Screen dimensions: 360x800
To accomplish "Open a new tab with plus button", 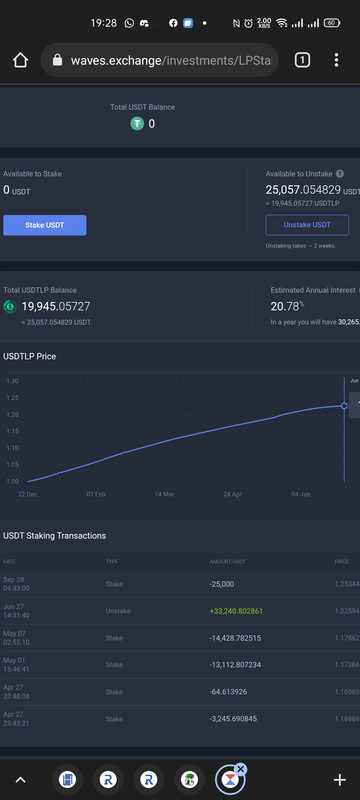I will pos(340,780).
